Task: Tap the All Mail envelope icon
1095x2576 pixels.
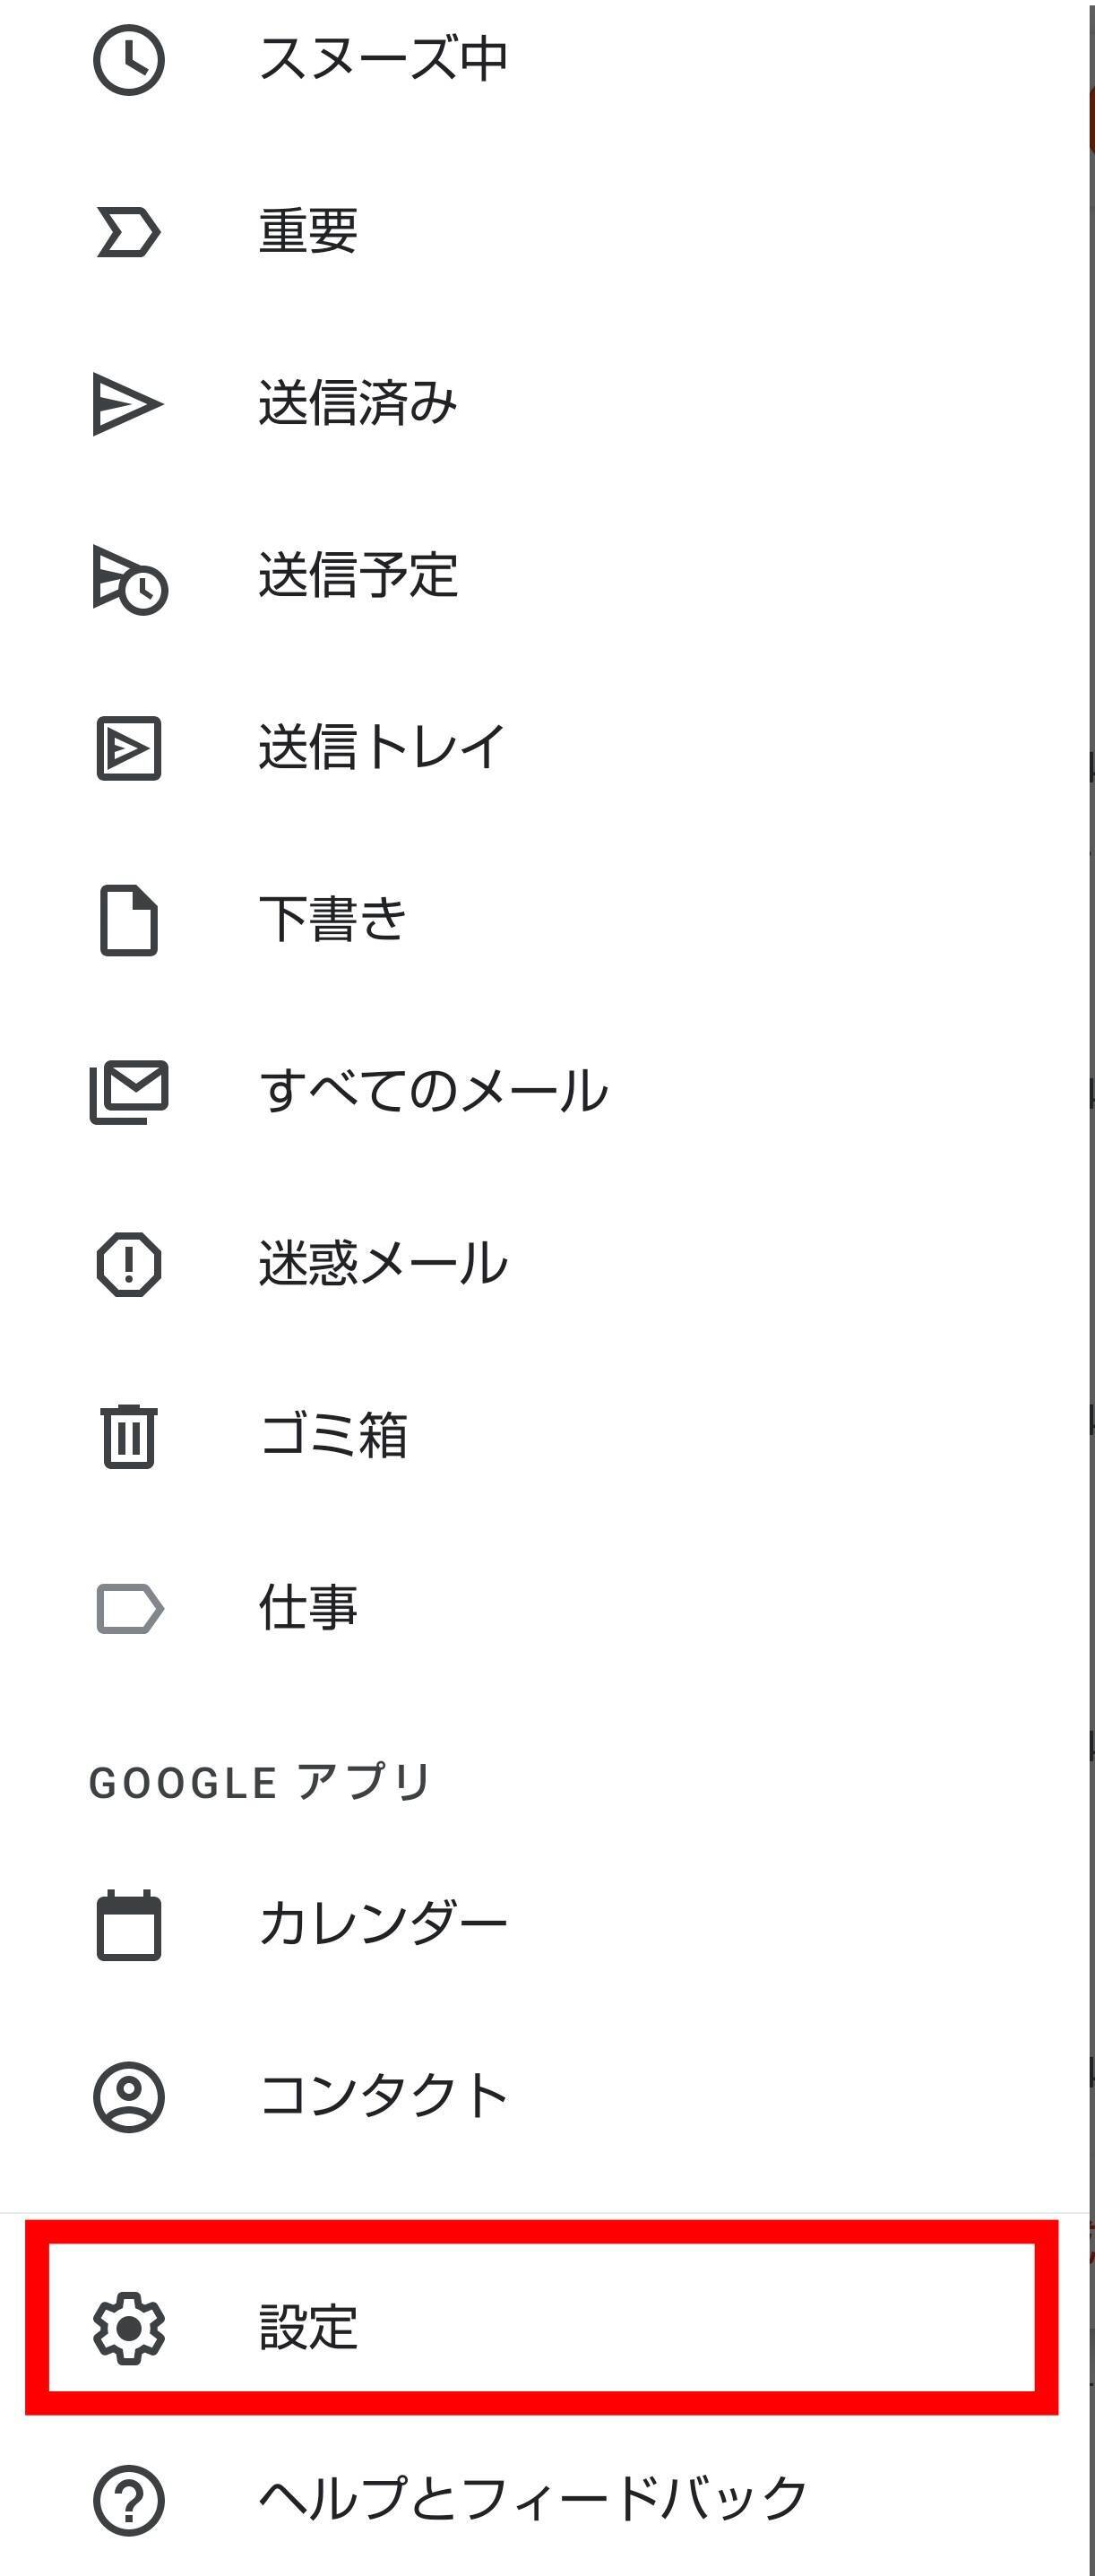Action: pyautogui.click(x=129, y=1091)
